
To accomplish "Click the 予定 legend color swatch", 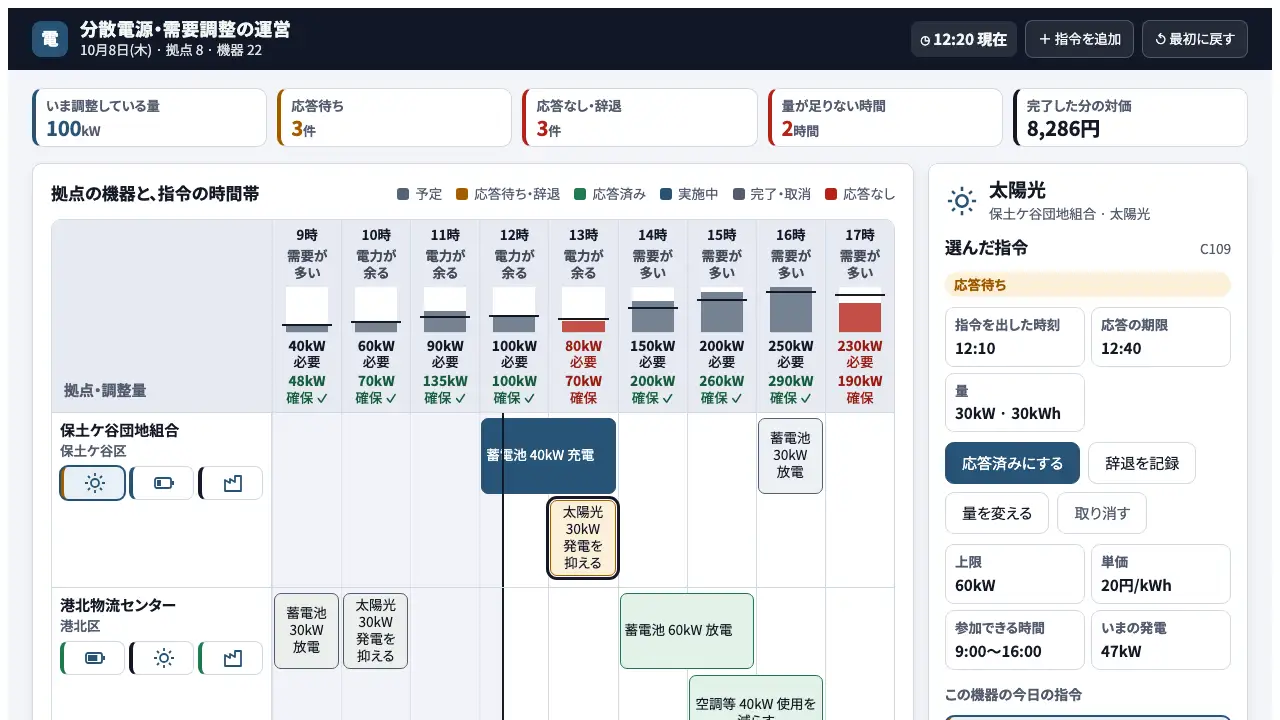I will (403, 194).
